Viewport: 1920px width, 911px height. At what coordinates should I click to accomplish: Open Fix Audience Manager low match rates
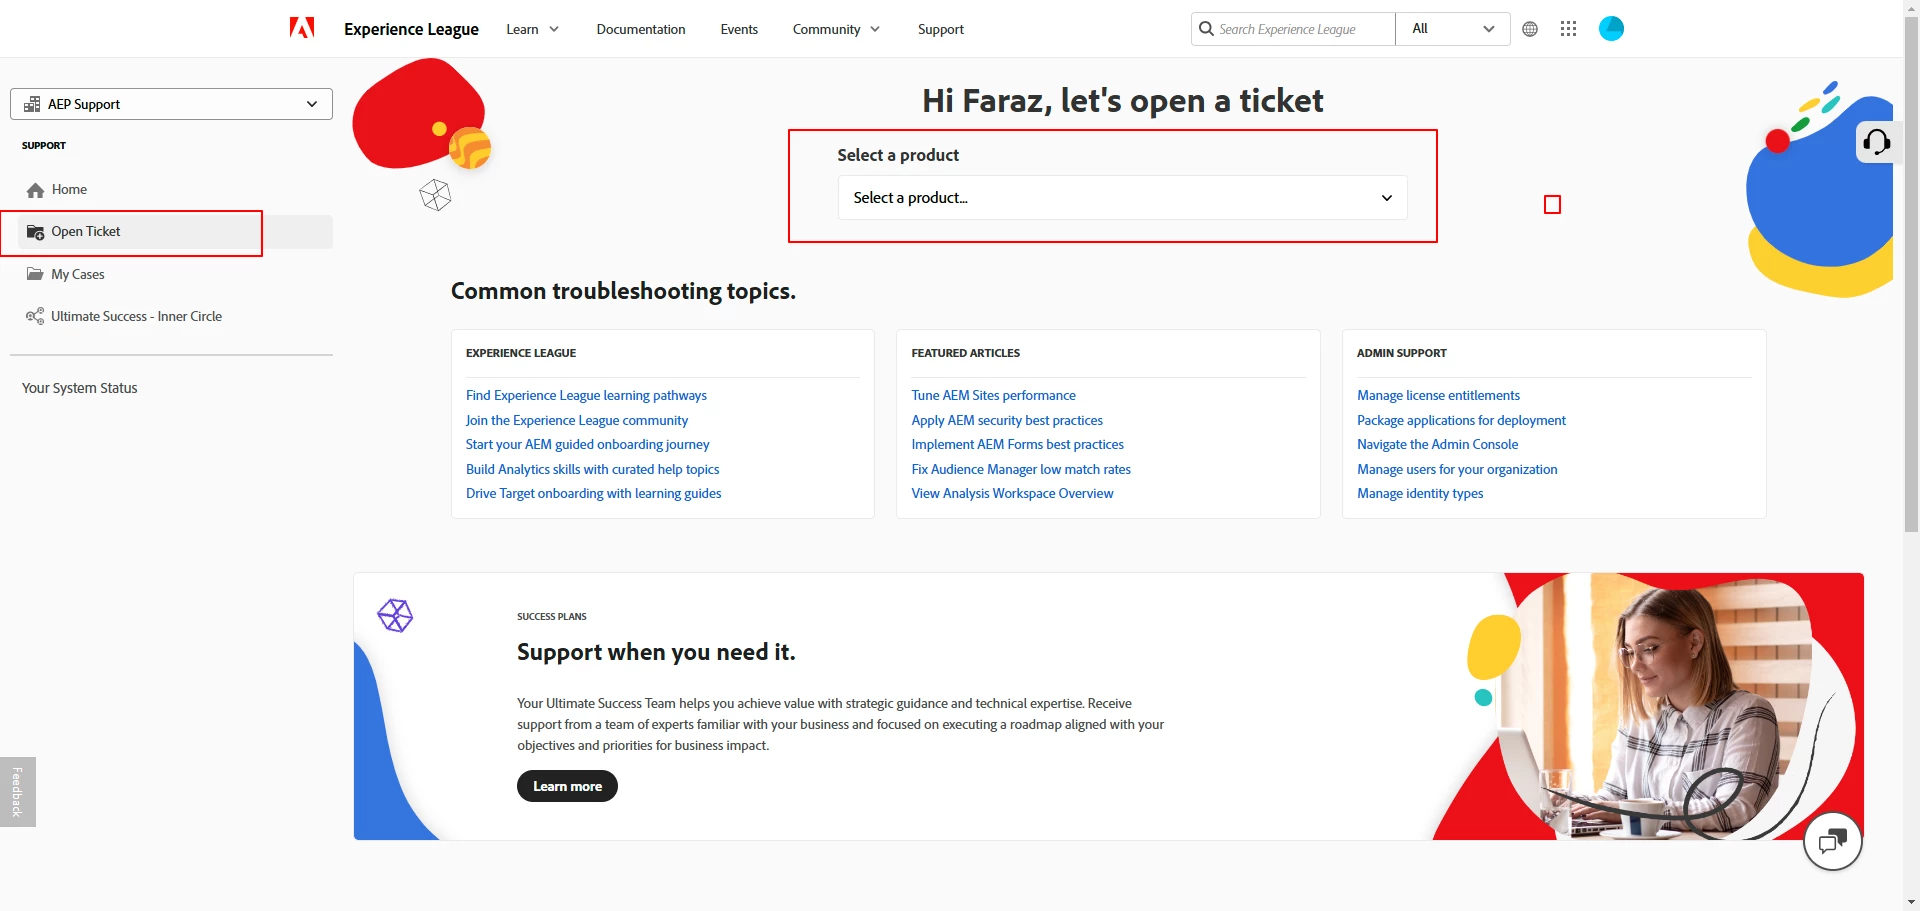[x=1021, y=470]
